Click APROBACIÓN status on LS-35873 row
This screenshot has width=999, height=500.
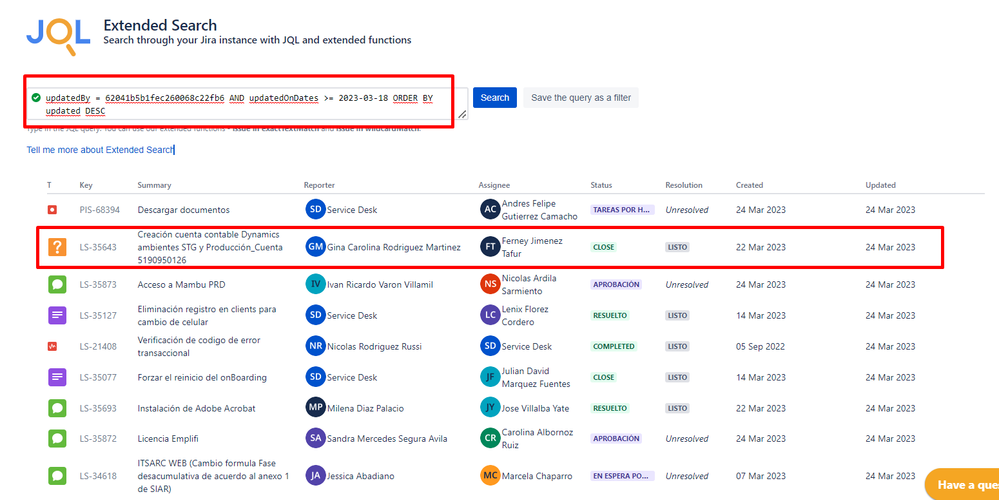616,285
